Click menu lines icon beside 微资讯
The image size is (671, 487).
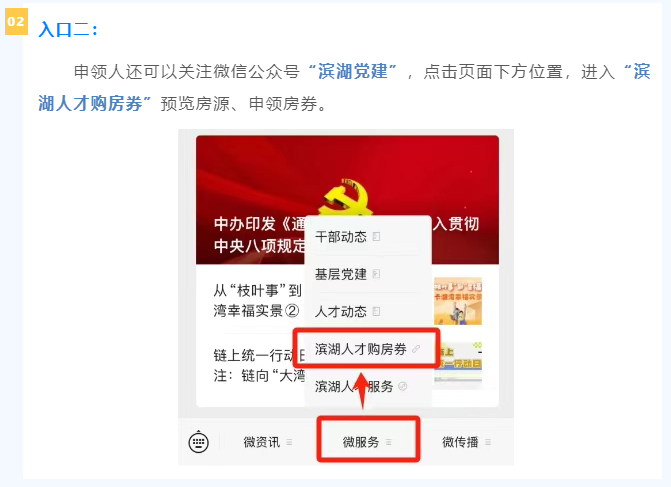[x=289, y=442]
